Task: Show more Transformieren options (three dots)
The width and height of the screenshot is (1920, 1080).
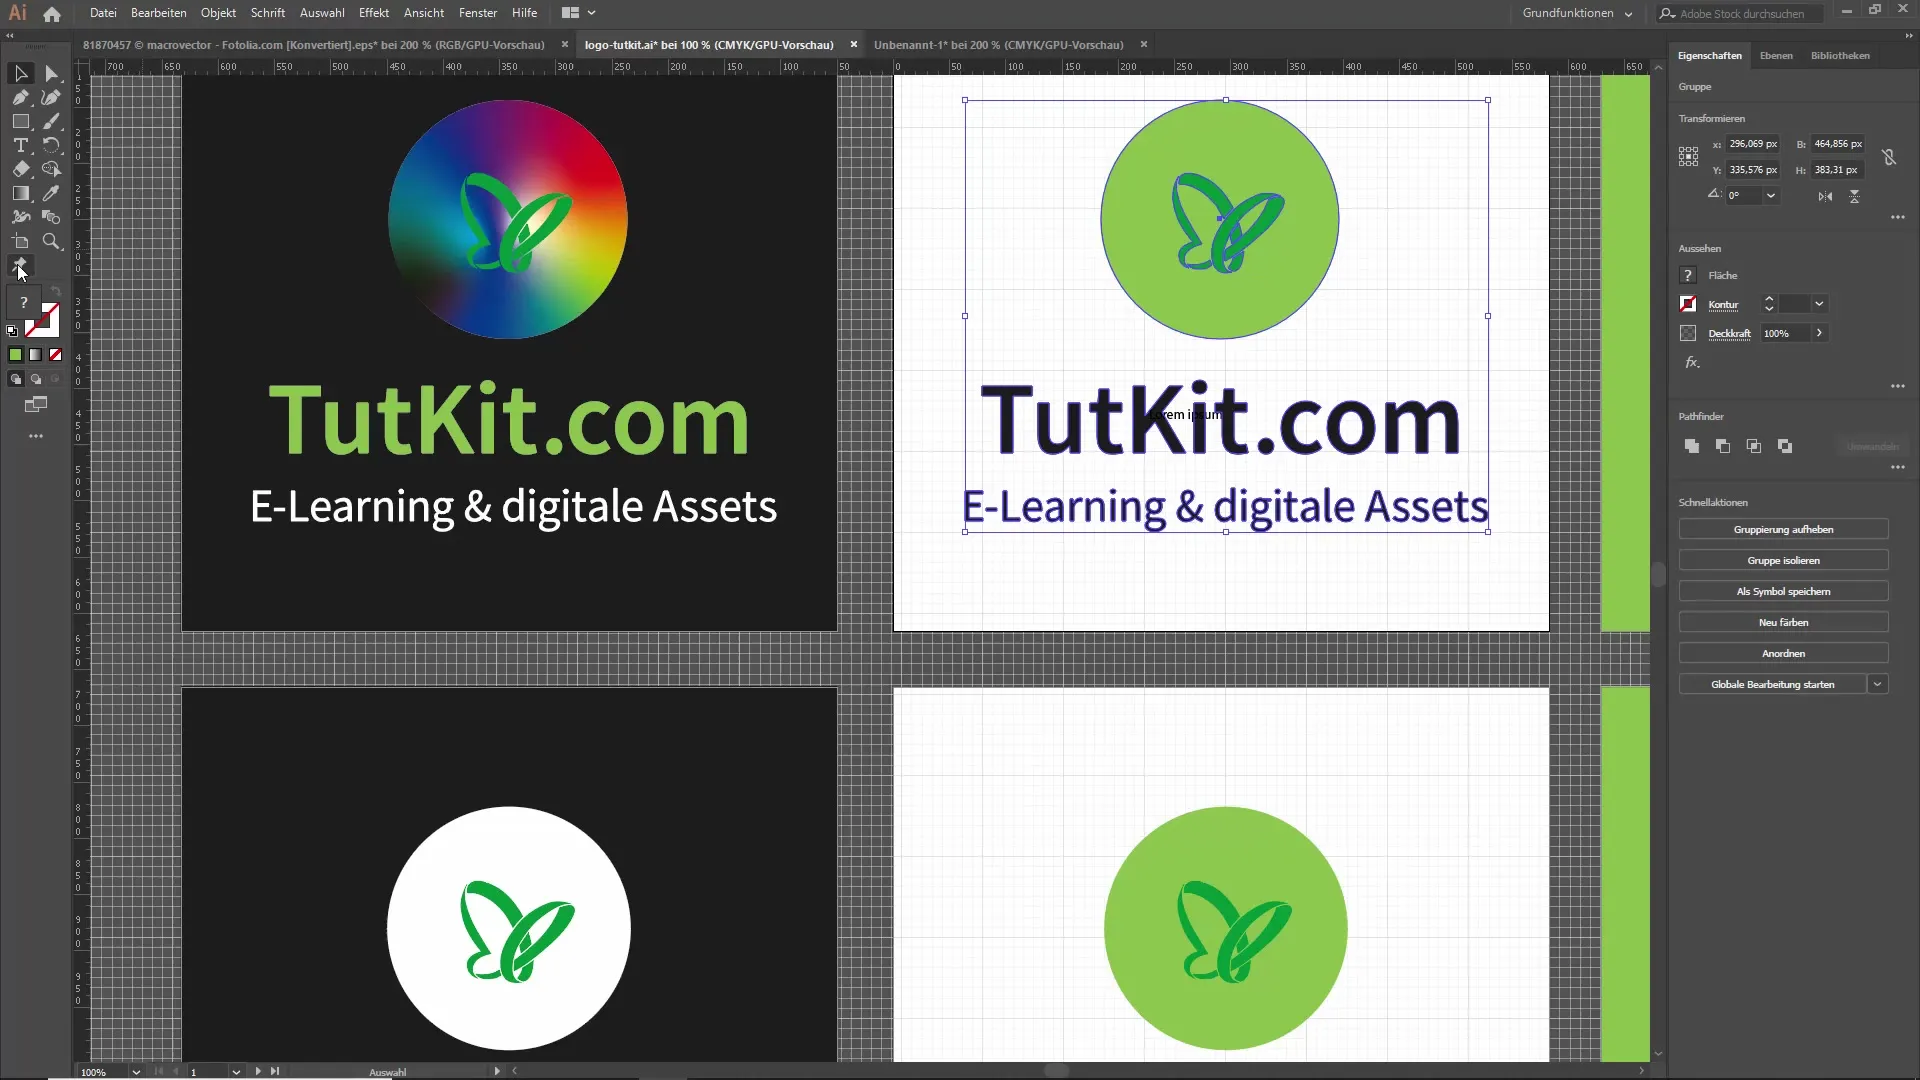Action: click(x=1897, y=217)
